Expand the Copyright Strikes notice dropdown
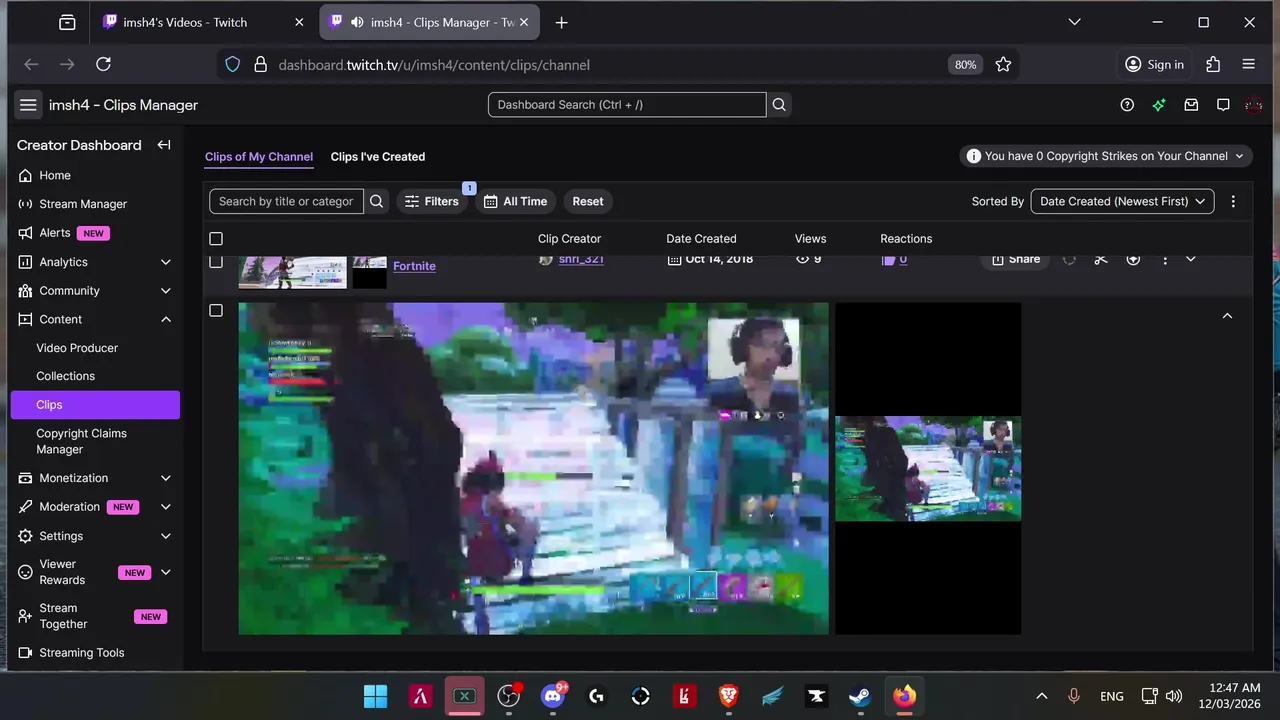Viewport: 1280px width, 720px height. 1106,156
